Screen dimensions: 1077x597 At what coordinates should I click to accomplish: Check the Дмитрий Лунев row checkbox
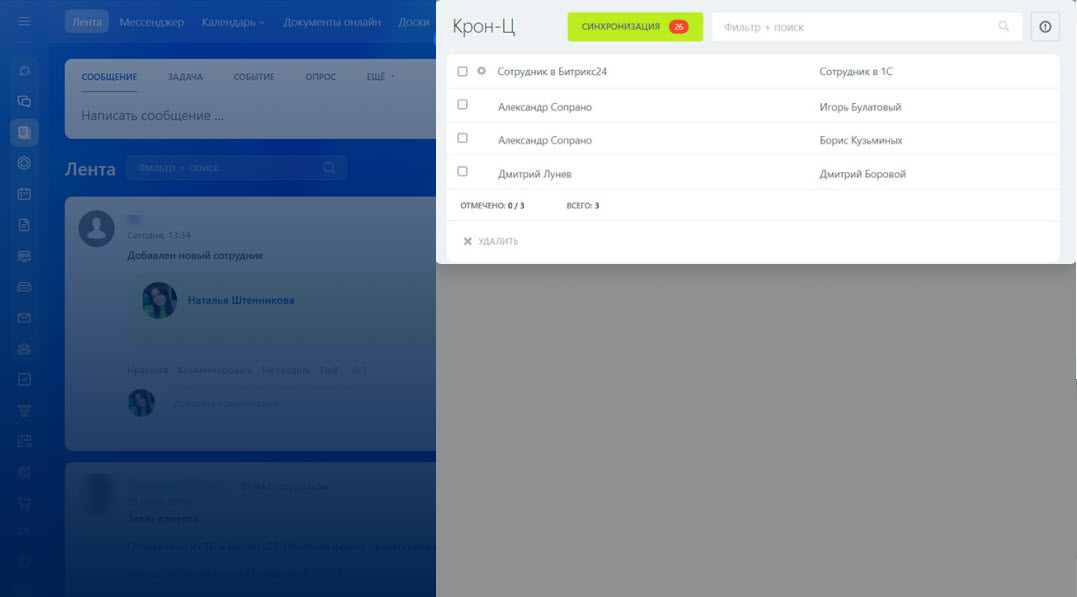click(x=462, y=171)
